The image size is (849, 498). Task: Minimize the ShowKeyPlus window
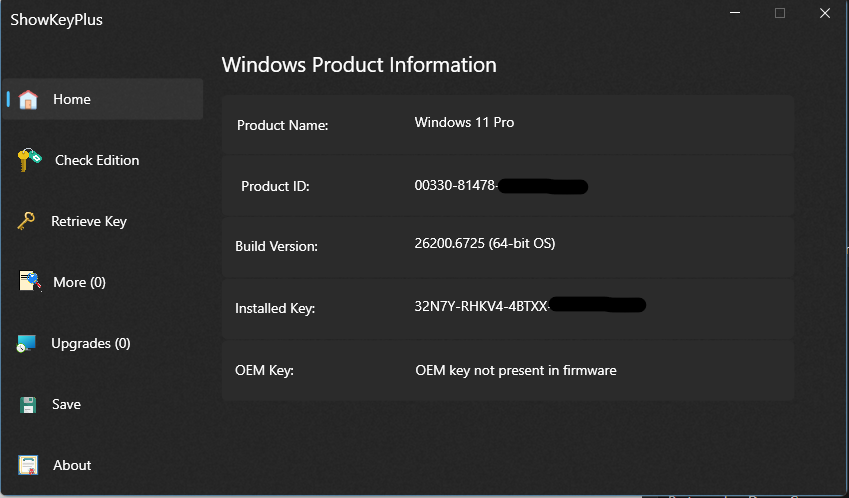tap(735, 13)
